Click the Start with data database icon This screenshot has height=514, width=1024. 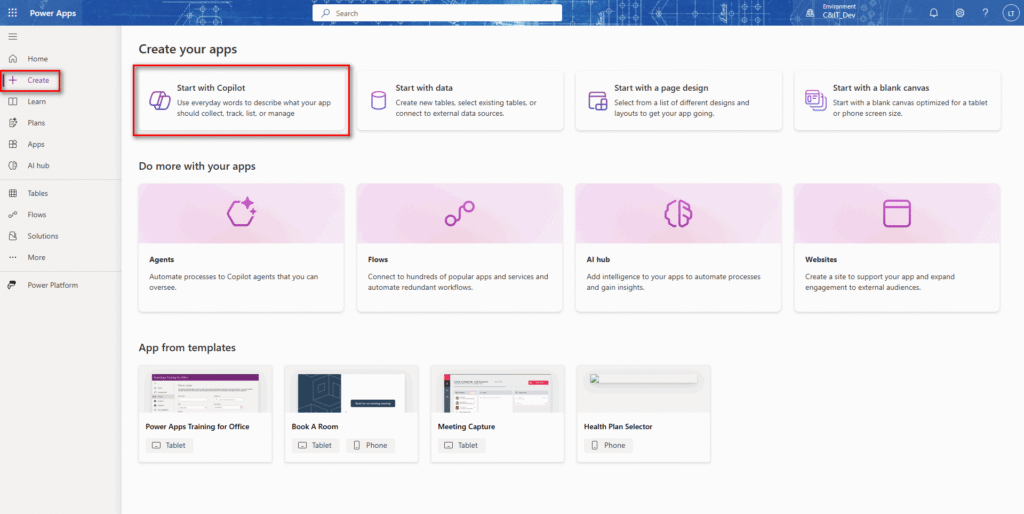coord(379,100)
